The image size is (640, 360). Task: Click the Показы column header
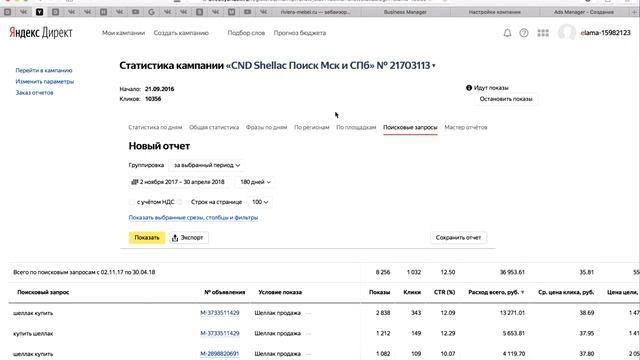(380, 292)
